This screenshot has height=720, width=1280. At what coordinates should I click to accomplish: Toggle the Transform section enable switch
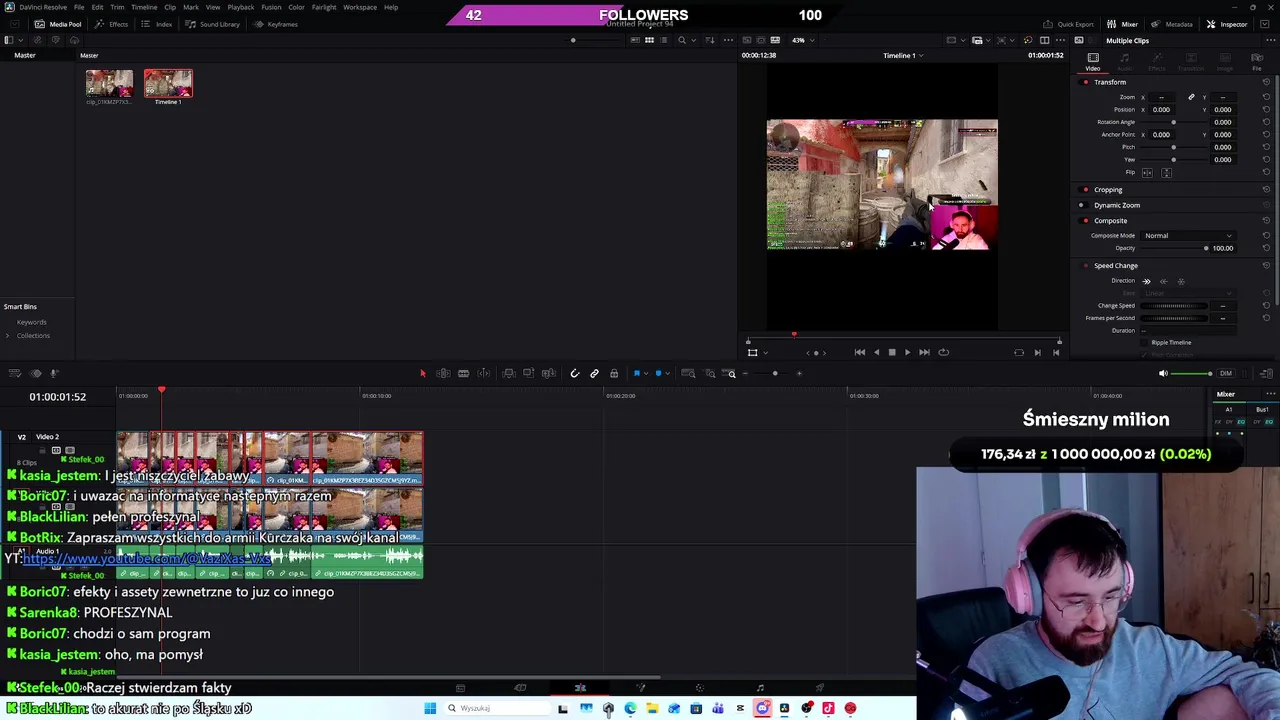[x=1086, y=82]
